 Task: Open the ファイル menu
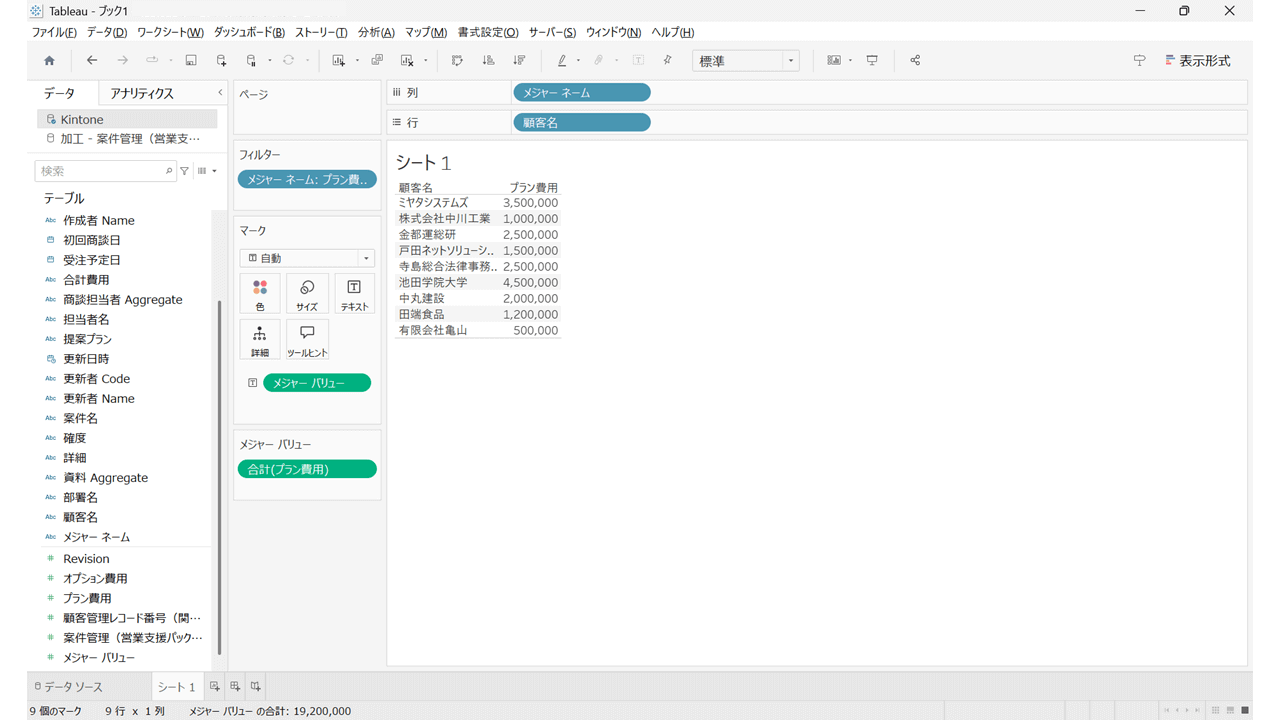[54, 33]
